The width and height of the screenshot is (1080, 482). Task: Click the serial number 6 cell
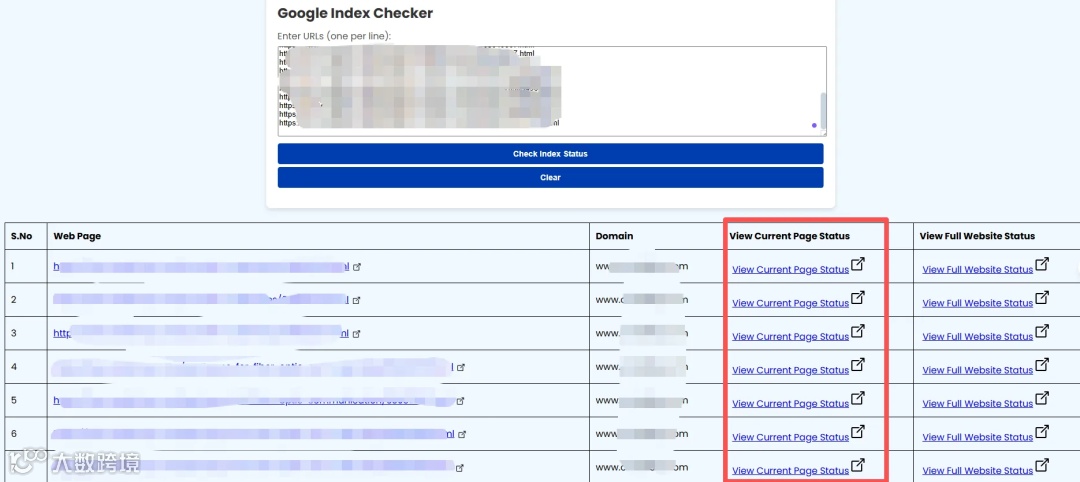coord(26,434)
